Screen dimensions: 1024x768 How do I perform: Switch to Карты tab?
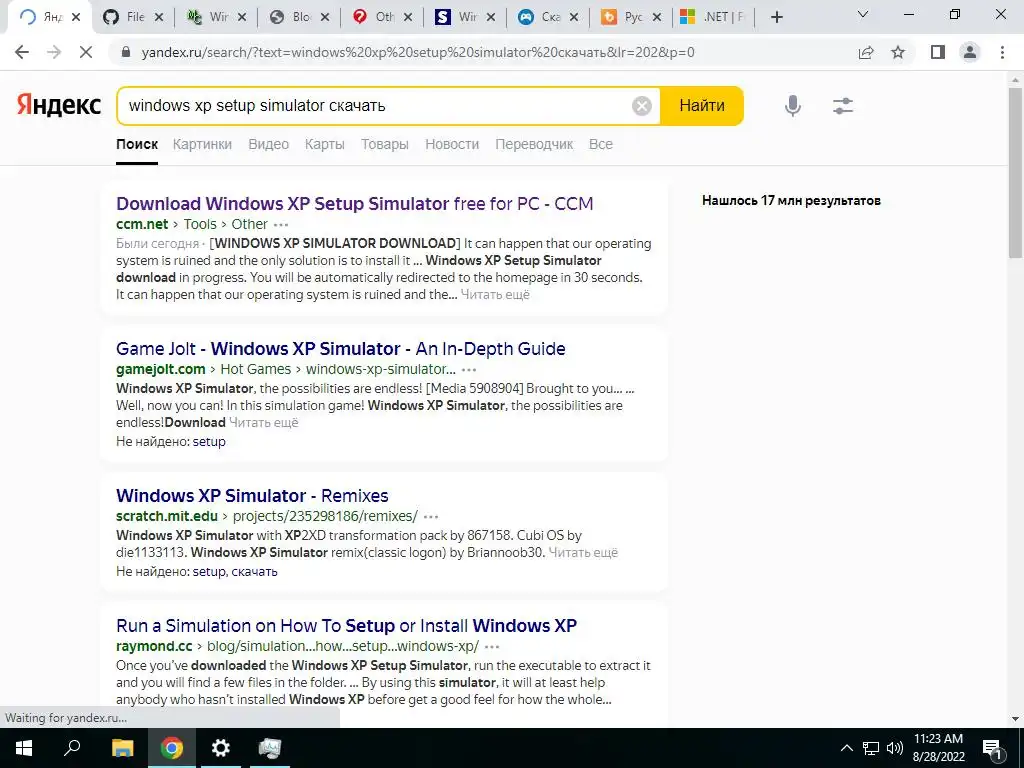tap(325, 144)
